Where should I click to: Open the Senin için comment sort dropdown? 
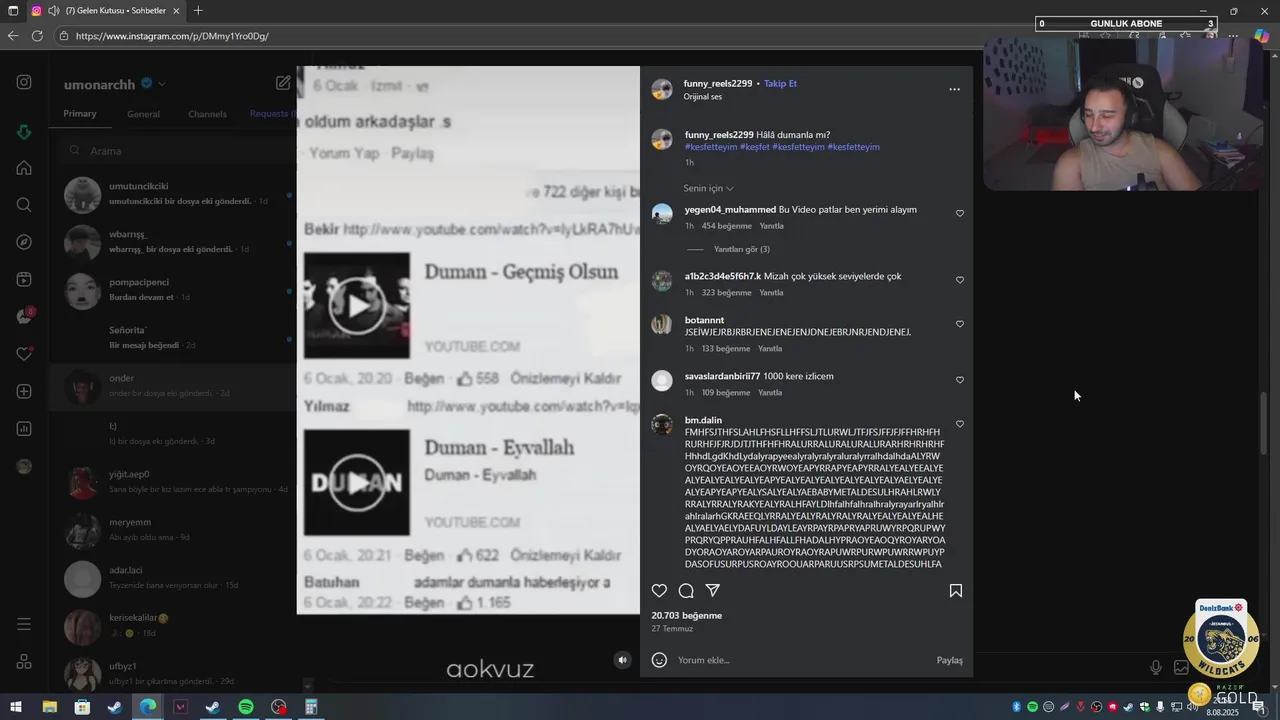tap(709, 188)
